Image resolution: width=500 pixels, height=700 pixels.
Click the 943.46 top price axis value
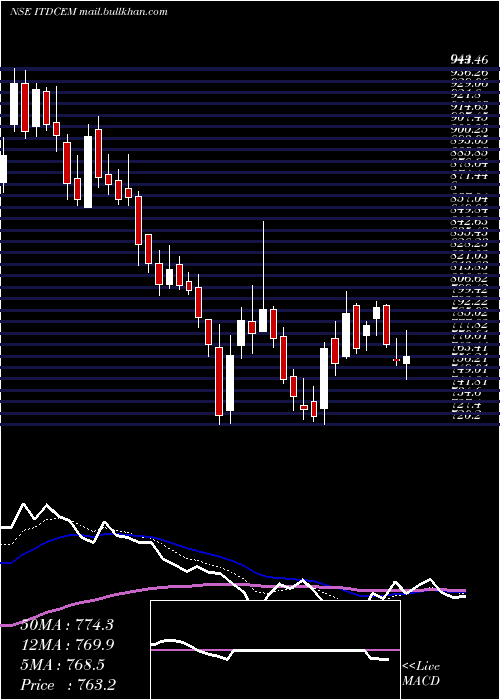pyautogui.click(x=469, y=58)
